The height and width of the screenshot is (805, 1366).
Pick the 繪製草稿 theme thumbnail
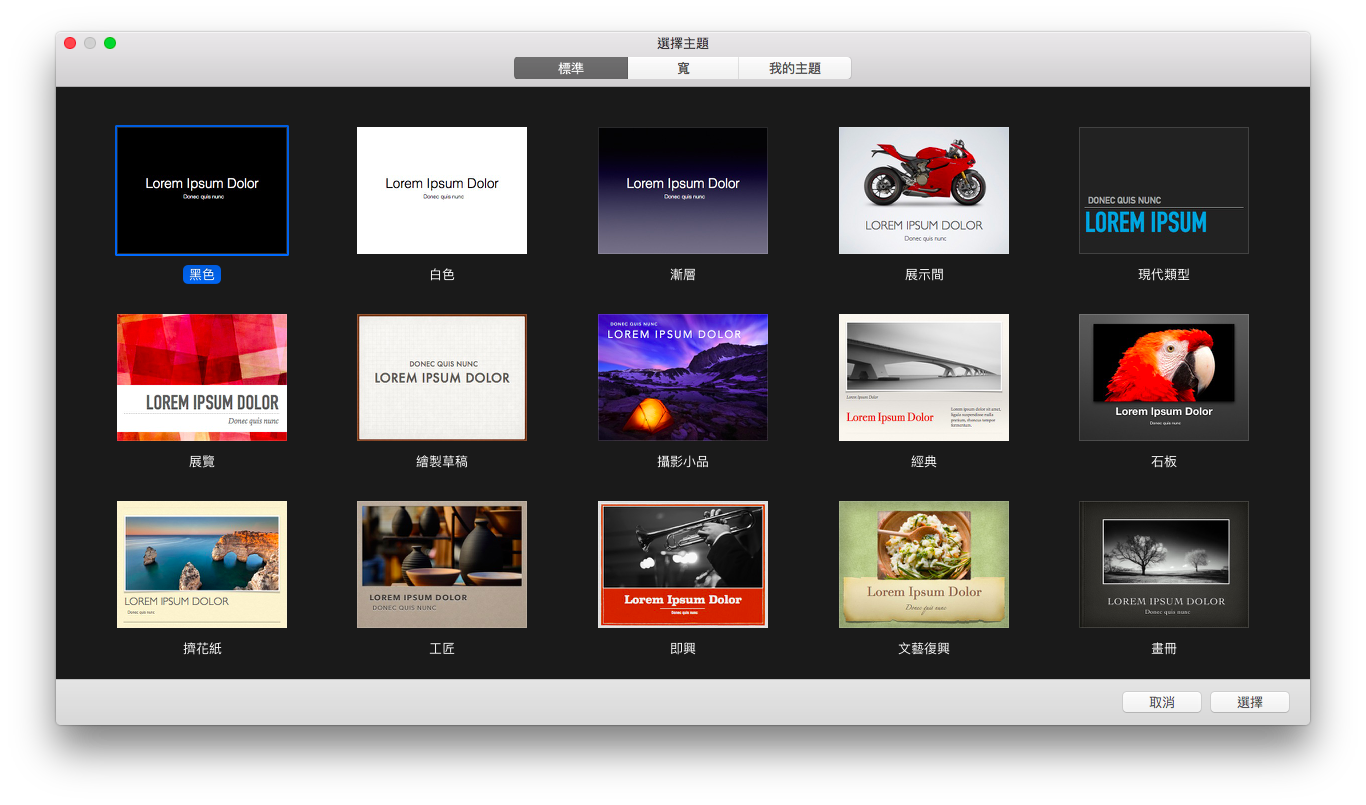(x=442, y=377)
